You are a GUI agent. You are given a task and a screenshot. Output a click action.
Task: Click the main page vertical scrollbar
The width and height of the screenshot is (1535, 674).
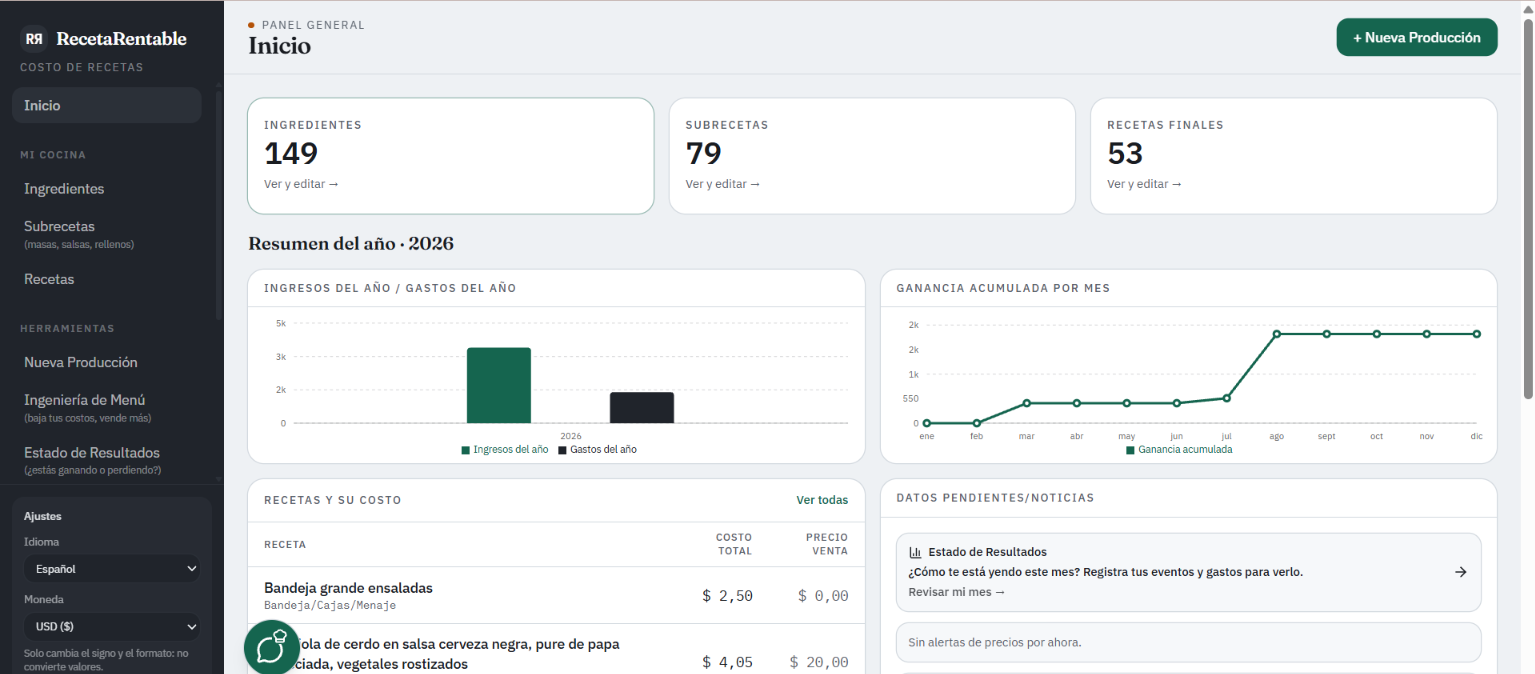pyautogui.click(x=1527, y=210)
